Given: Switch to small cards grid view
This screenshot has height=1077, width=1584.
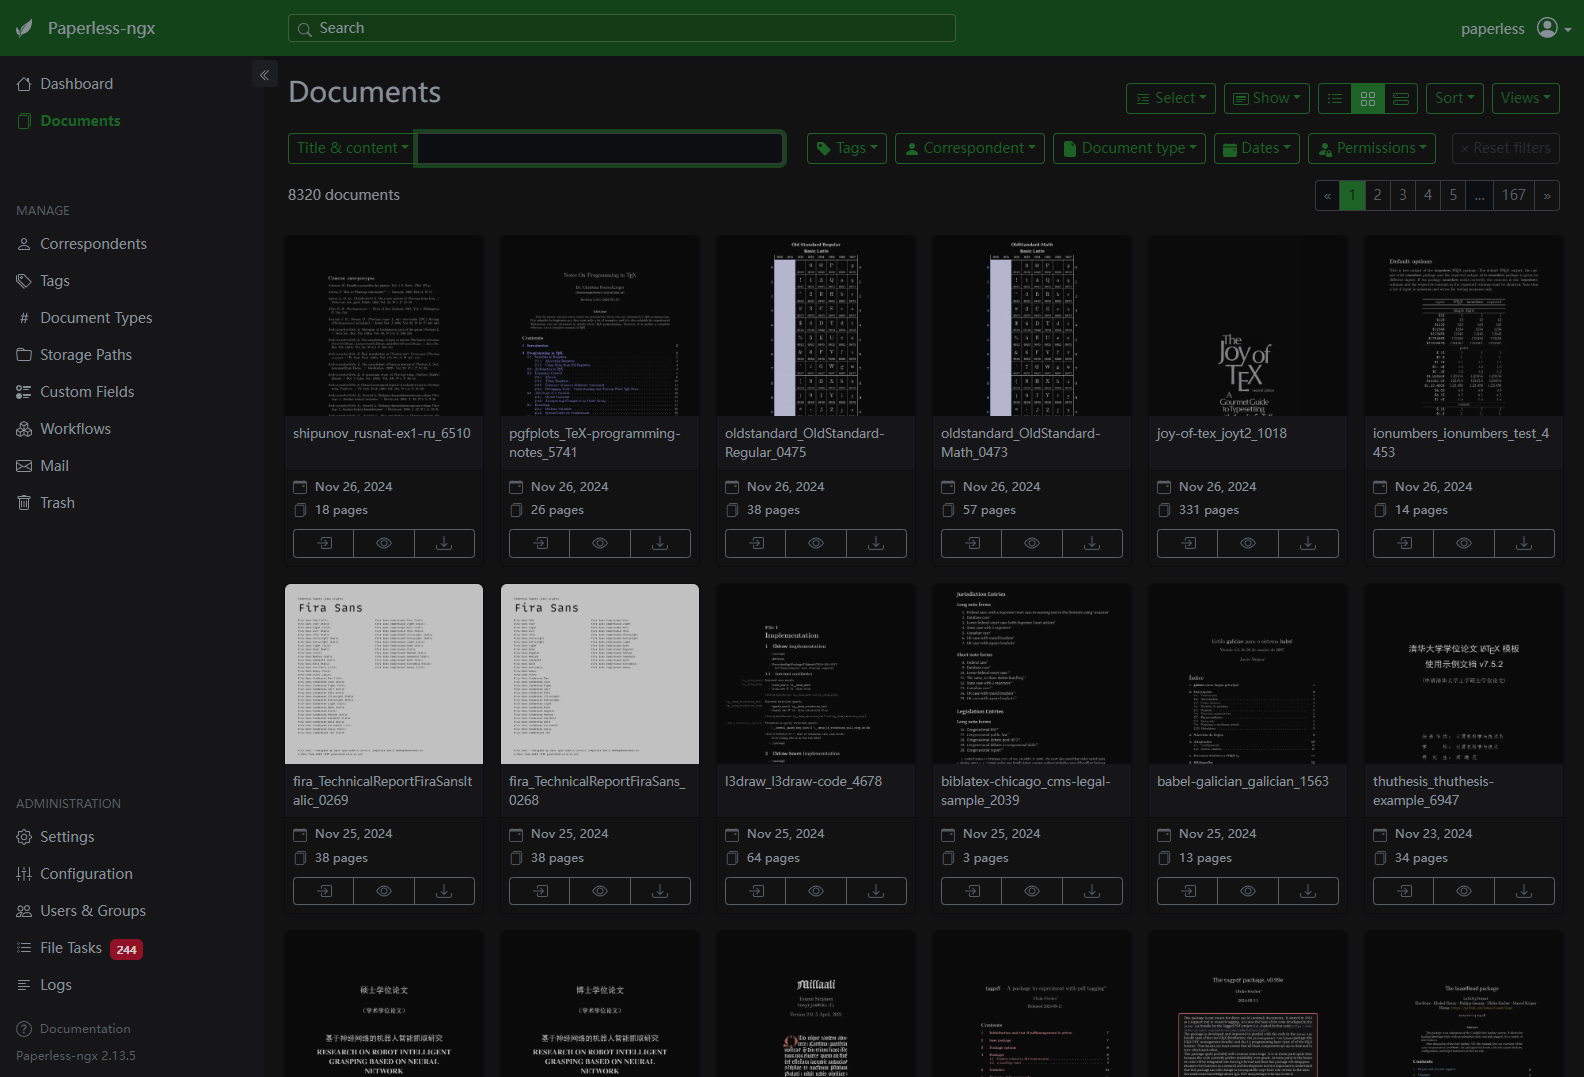Looking at the screenshot, I should [1368, 98].
